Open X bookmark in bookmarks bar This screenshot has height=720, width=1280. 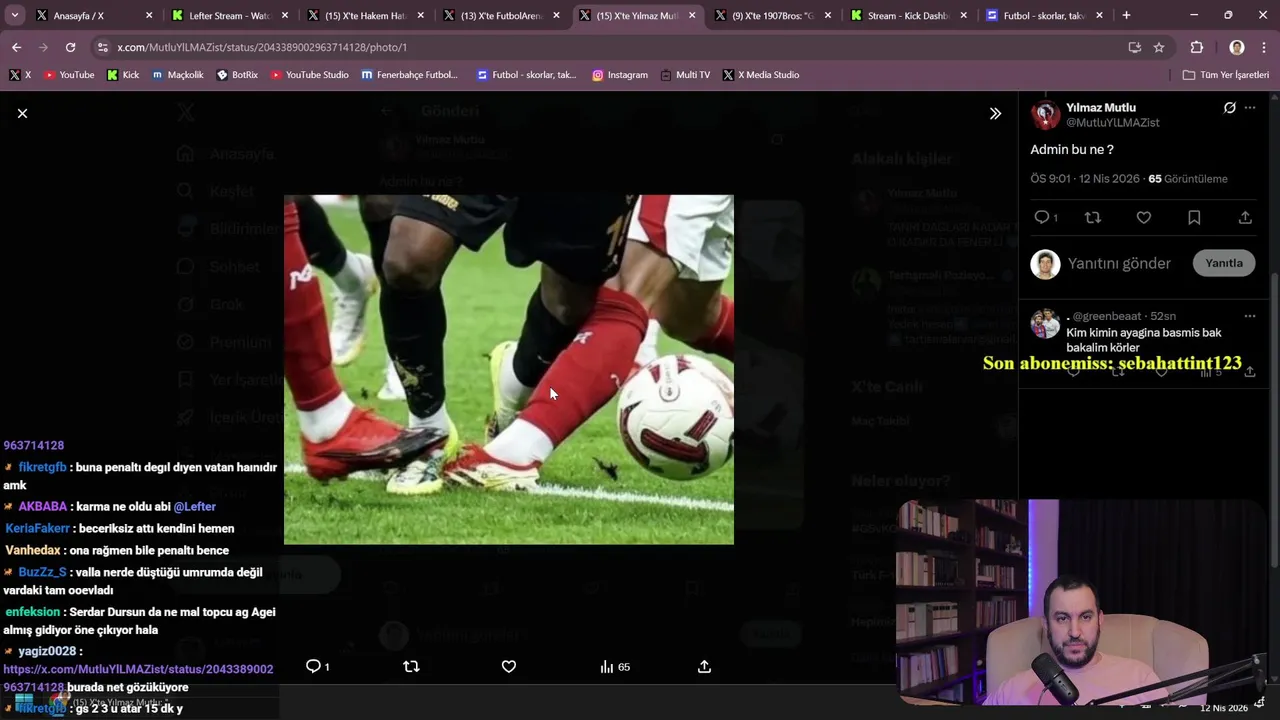(x=20, y=75)
